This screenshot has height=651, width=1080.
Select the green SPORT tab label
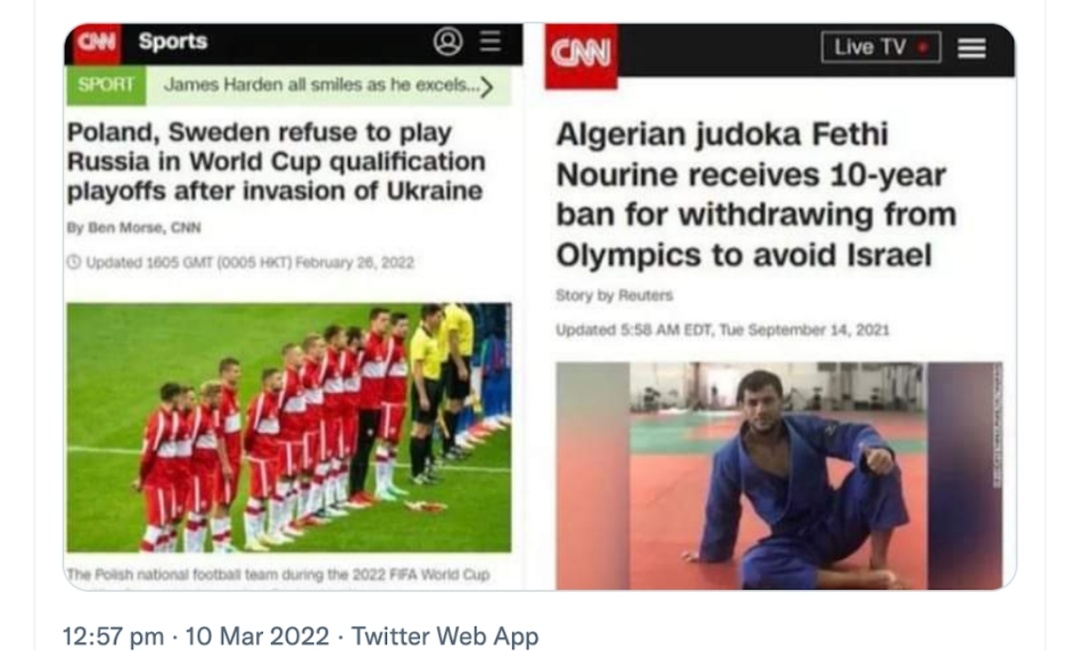[x=106, y=85]
